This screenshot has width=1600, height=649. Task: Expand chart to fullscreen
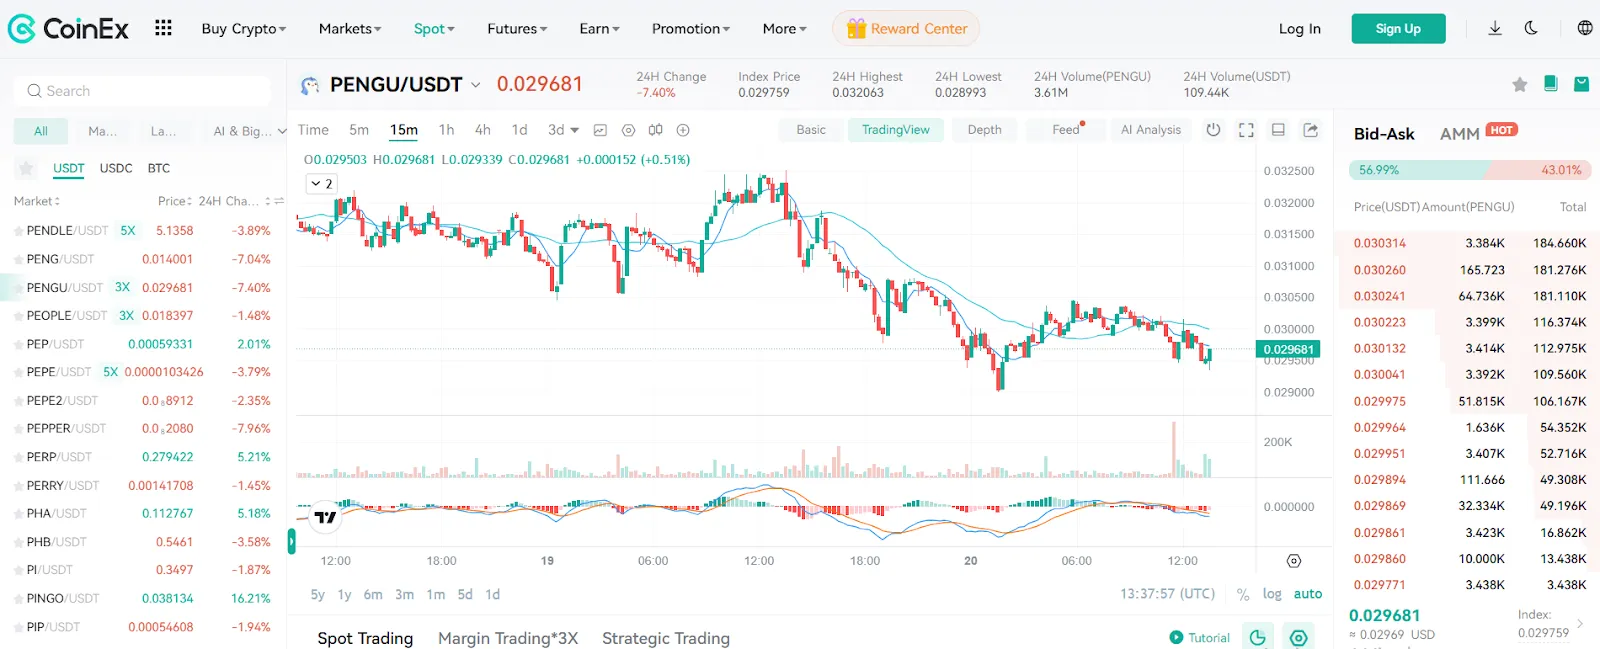(1246, 130)
